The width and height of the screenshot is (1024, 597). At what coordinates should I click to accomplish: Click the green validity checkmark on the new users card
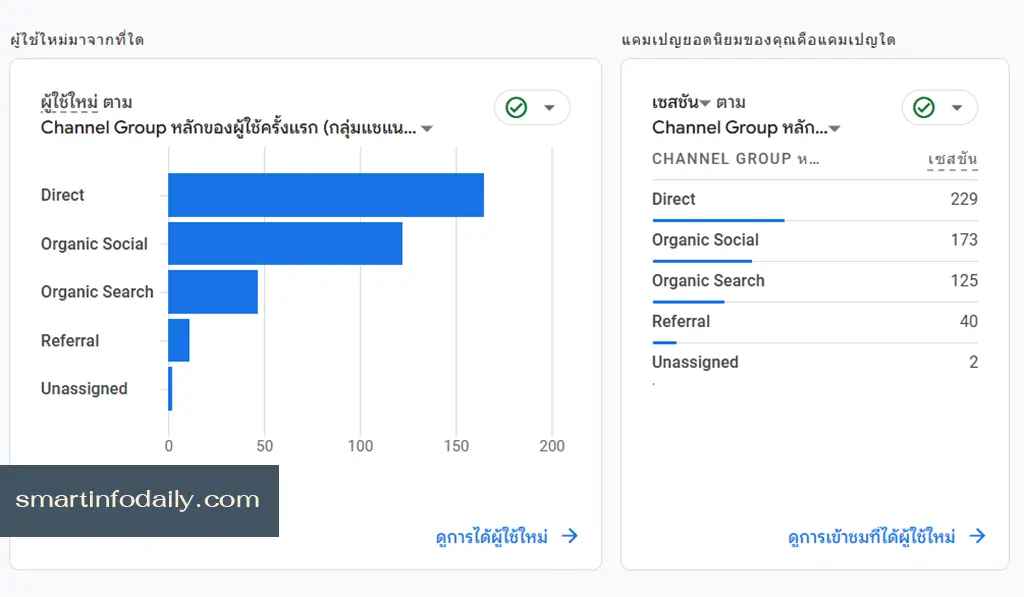click(x=514, y=107)
